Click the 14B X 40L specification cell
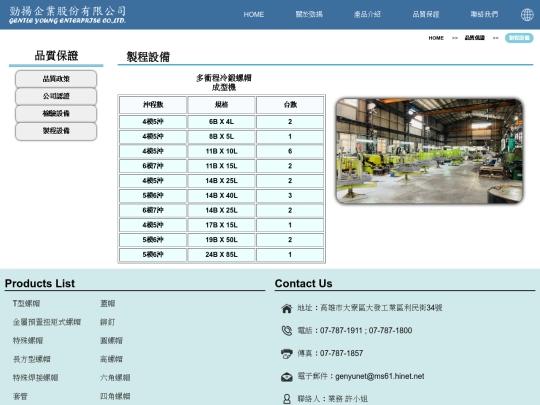Image resolution: width=540 pixels, height=405 pixels. pos(221,196)
